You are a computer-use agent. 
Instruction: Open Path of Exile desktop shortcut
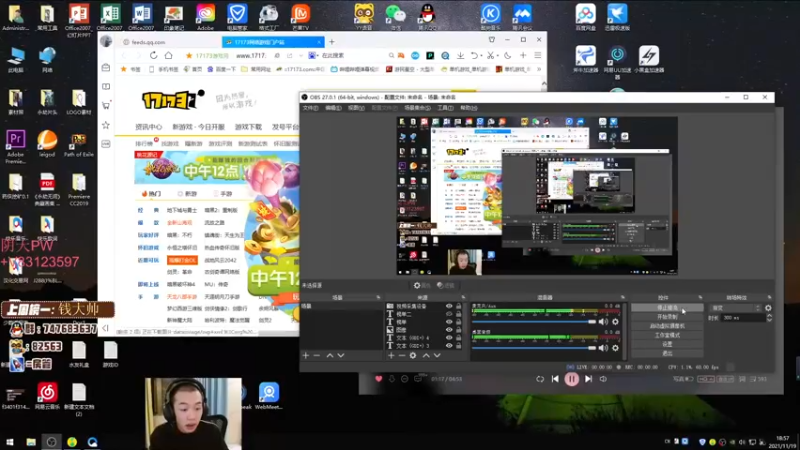[79, 145]
